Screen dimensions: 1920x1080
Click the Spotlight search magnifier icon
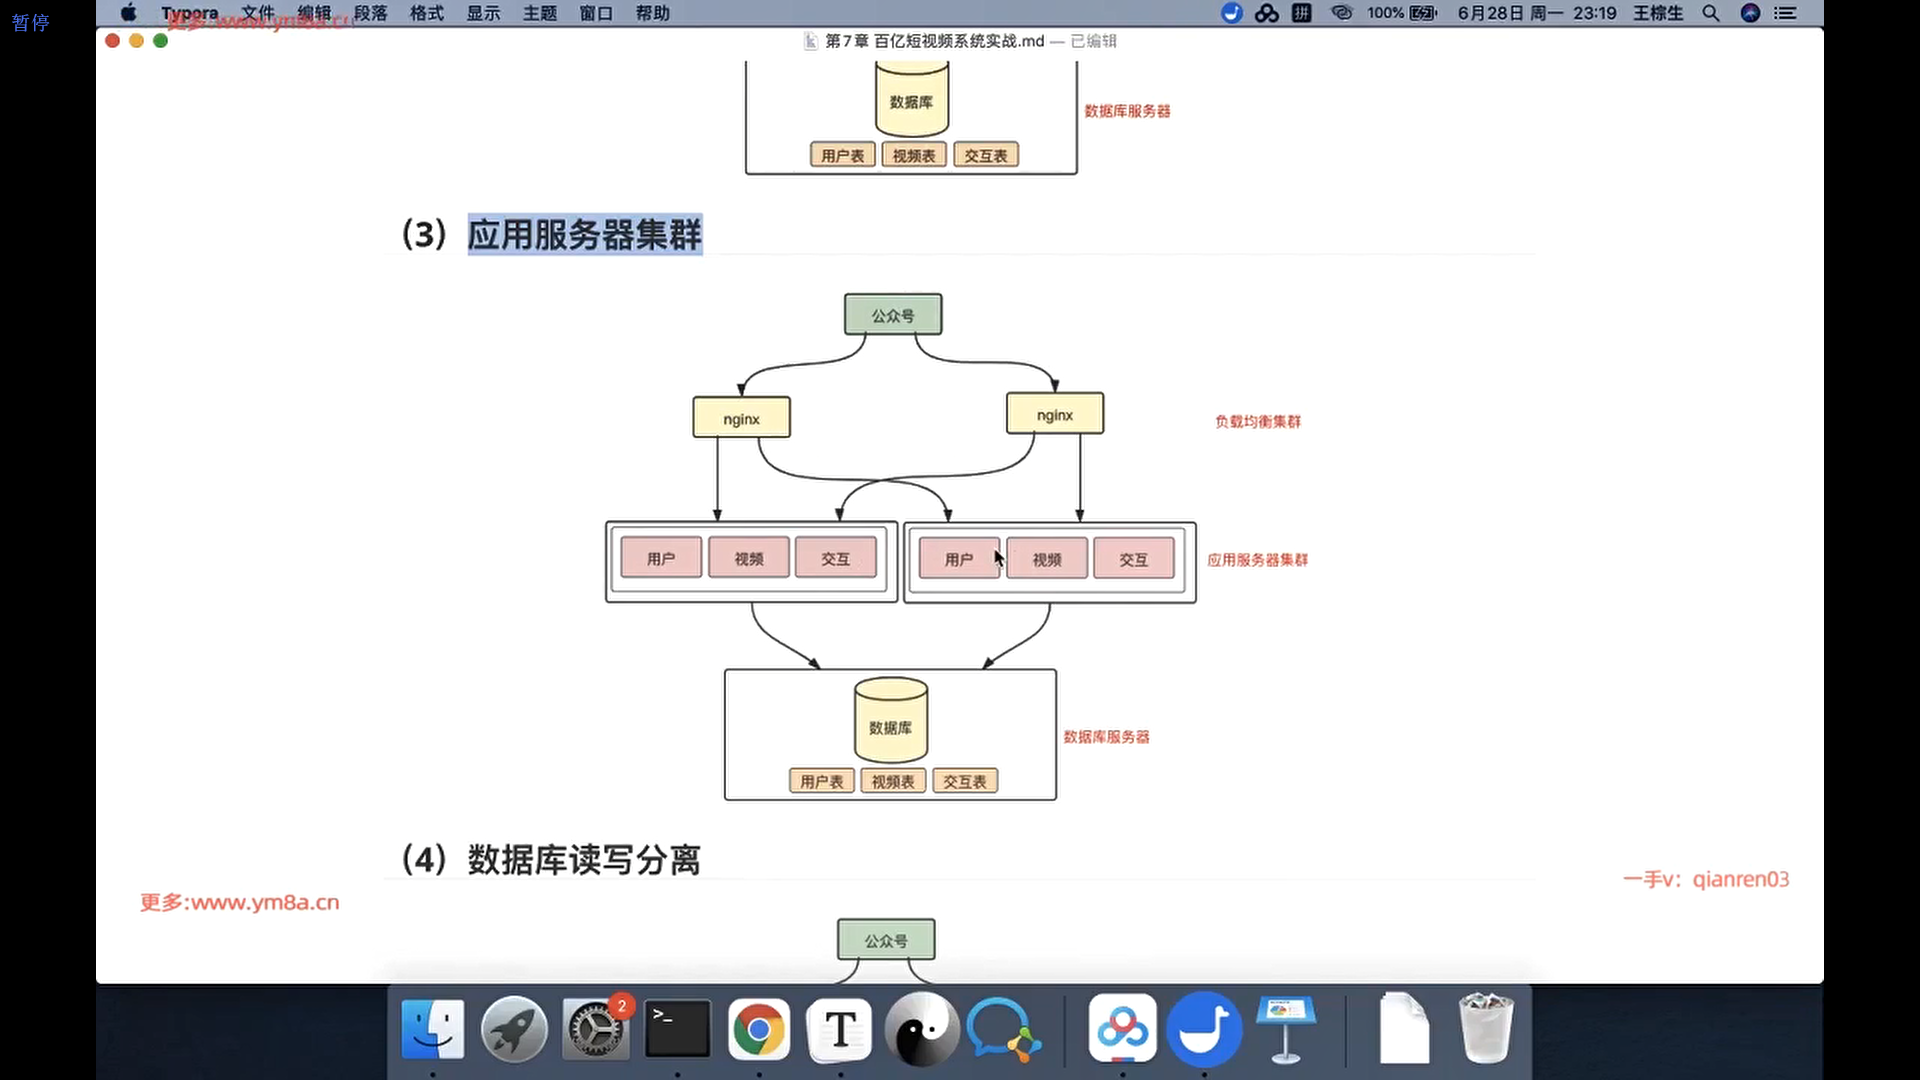click(x=1710, y=13)
